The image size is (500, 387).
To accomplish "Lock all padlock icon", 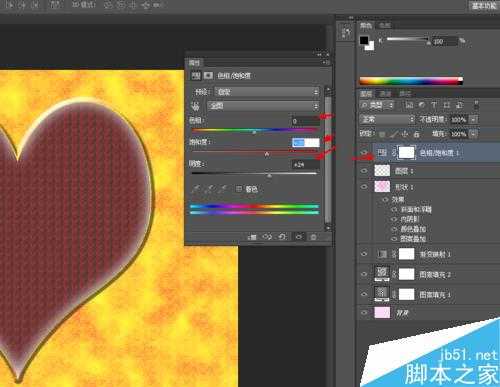I will (416, 134).
